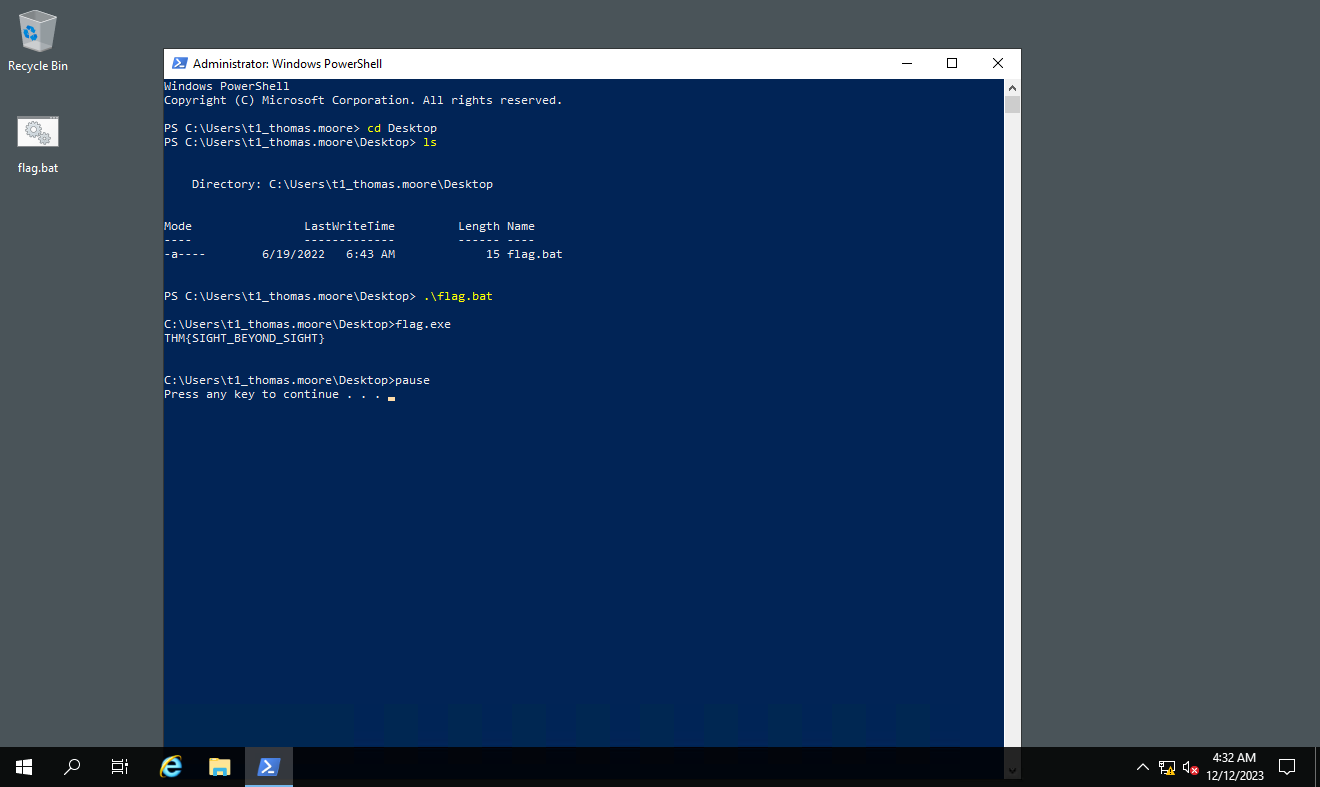Launch Internet Explorer from the taskbar

(172, 767)
